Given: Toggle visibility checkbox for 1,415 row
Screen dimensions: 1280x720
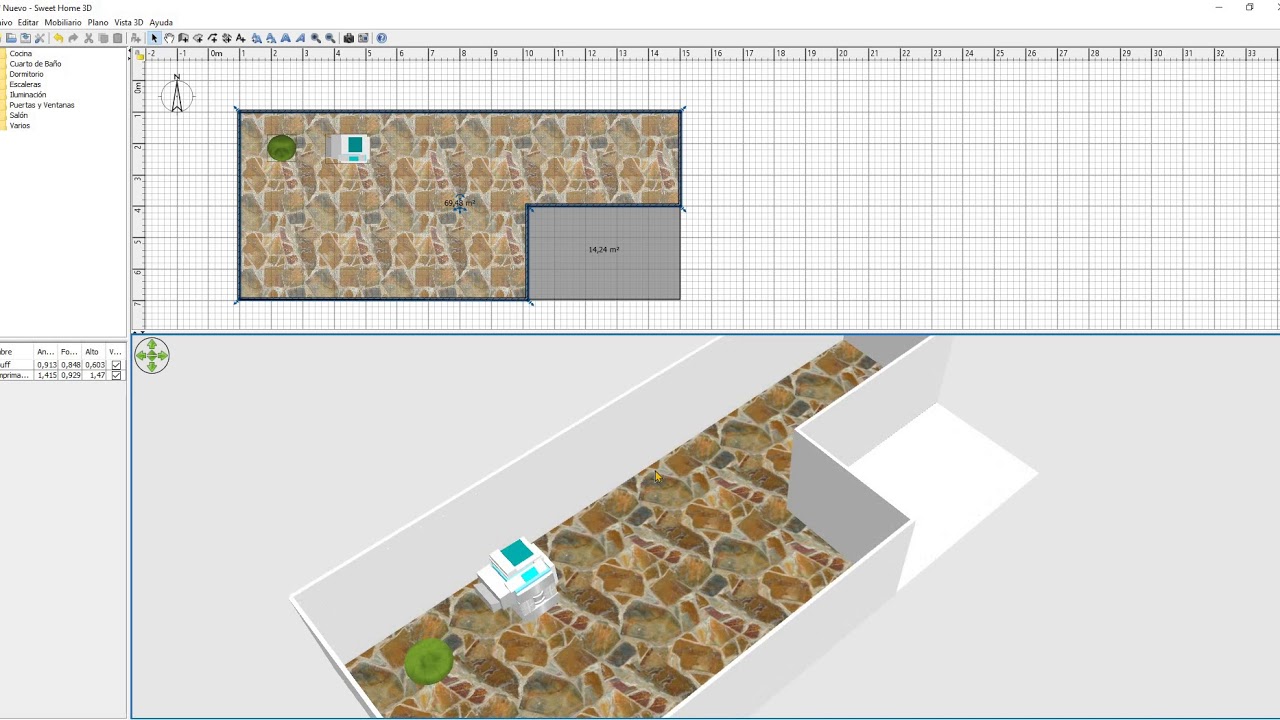Looking at the screenshot, I should pos(116,375).
